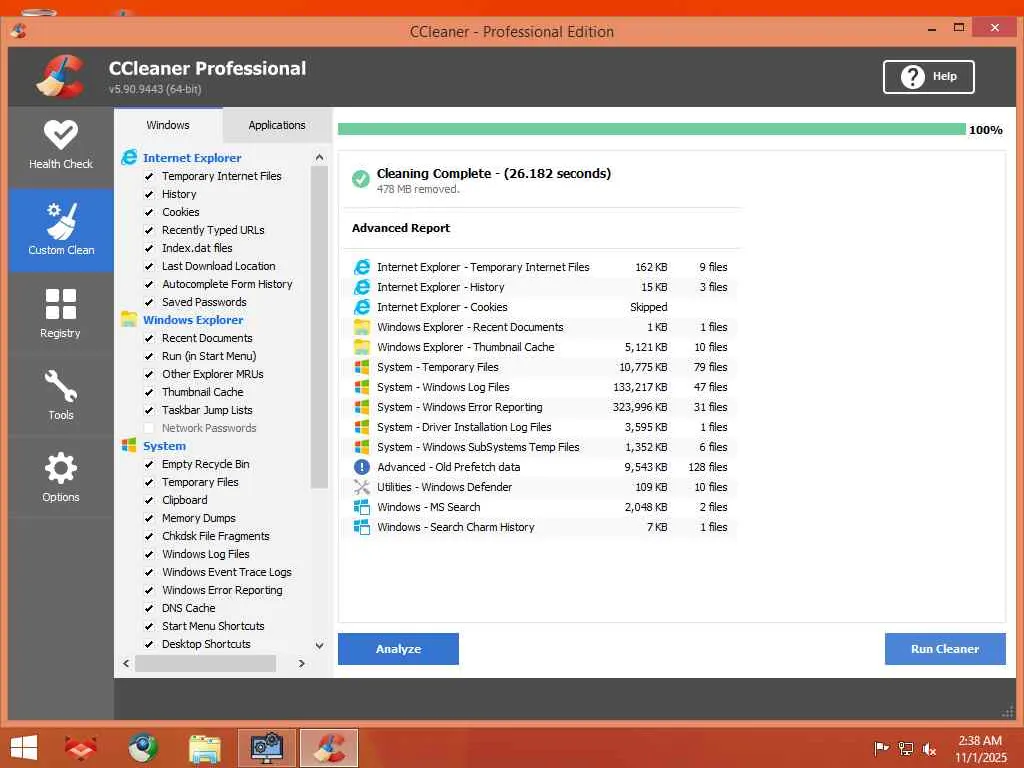Click the cleaning list scroll down arrow
The image size is (1024, 768).
point(319,645)
